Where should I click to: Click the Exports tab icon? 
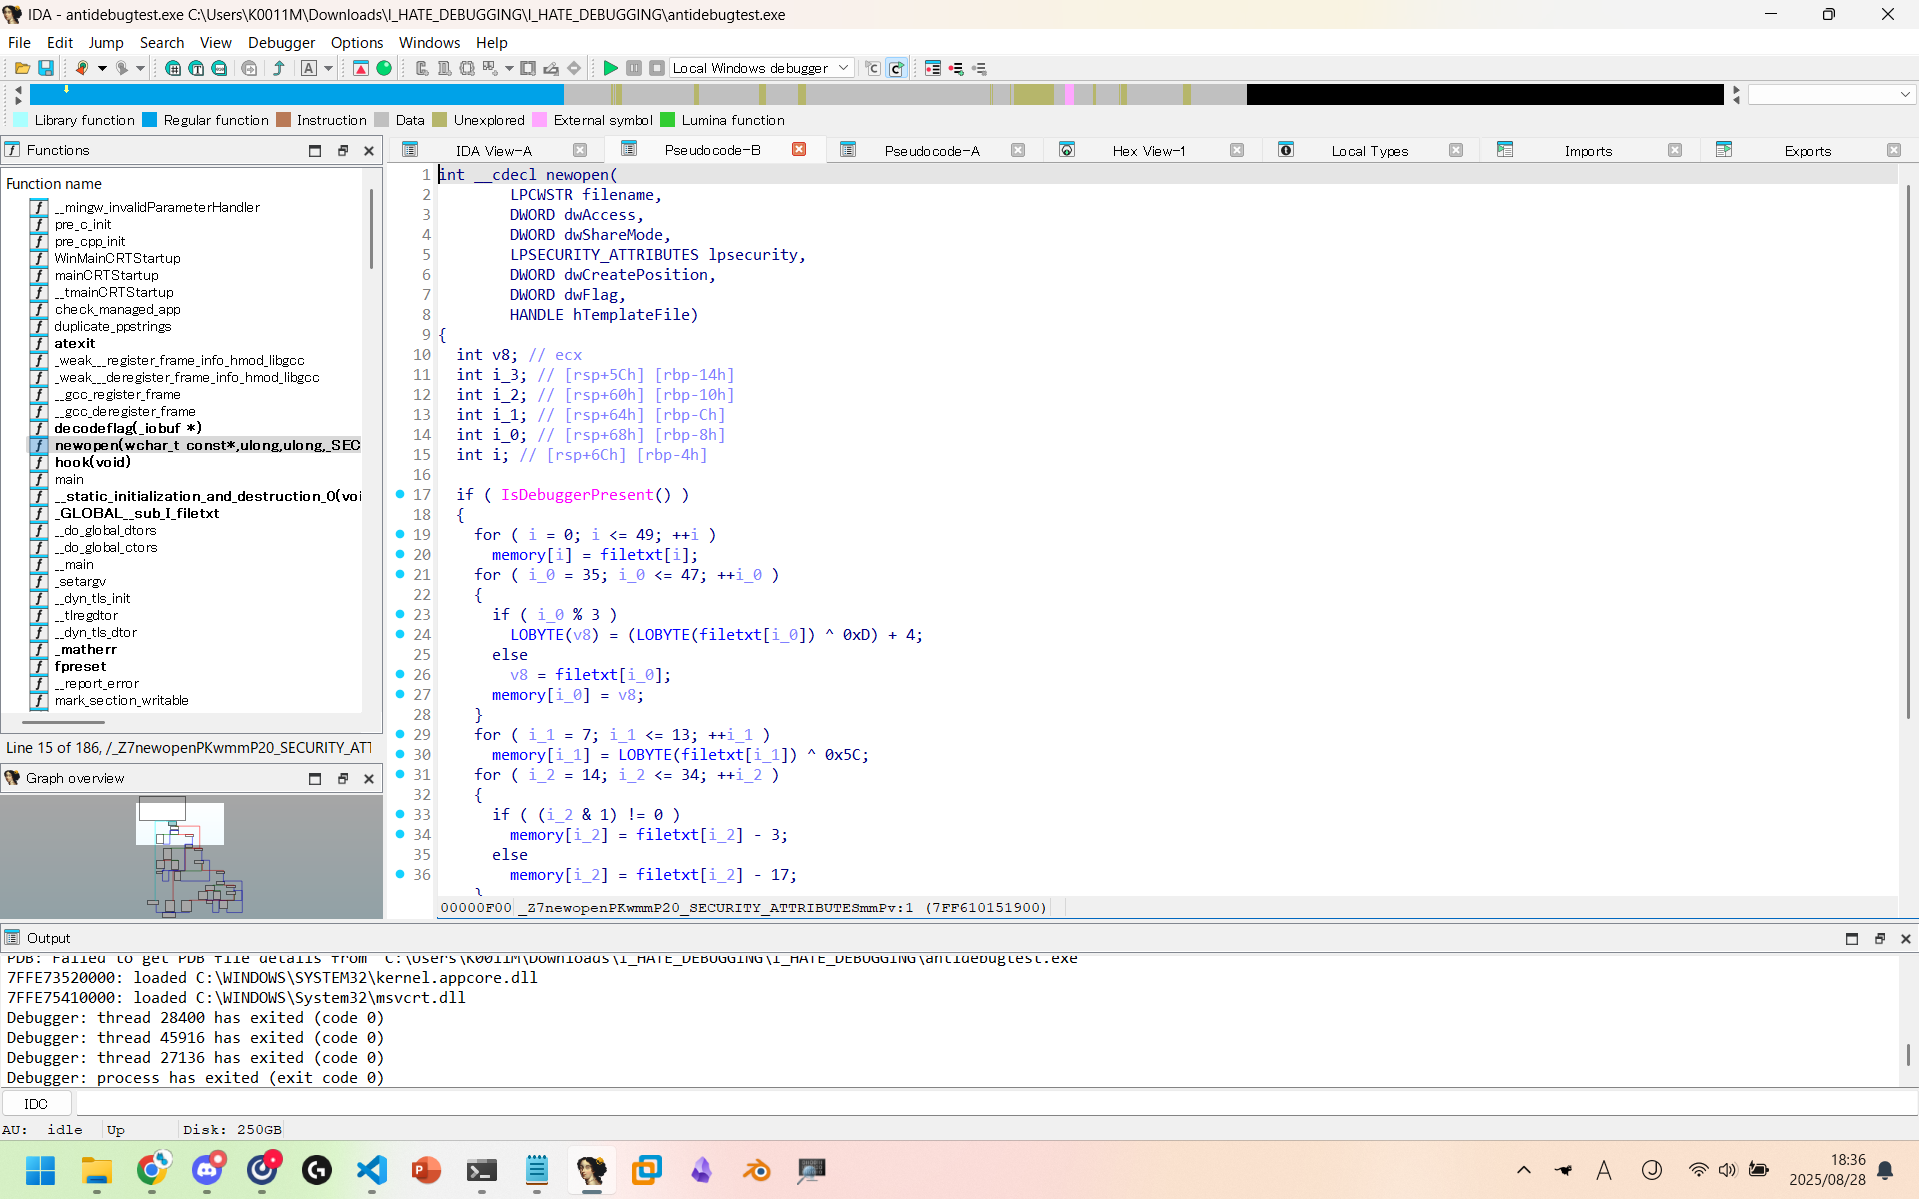click(1724, 150)
